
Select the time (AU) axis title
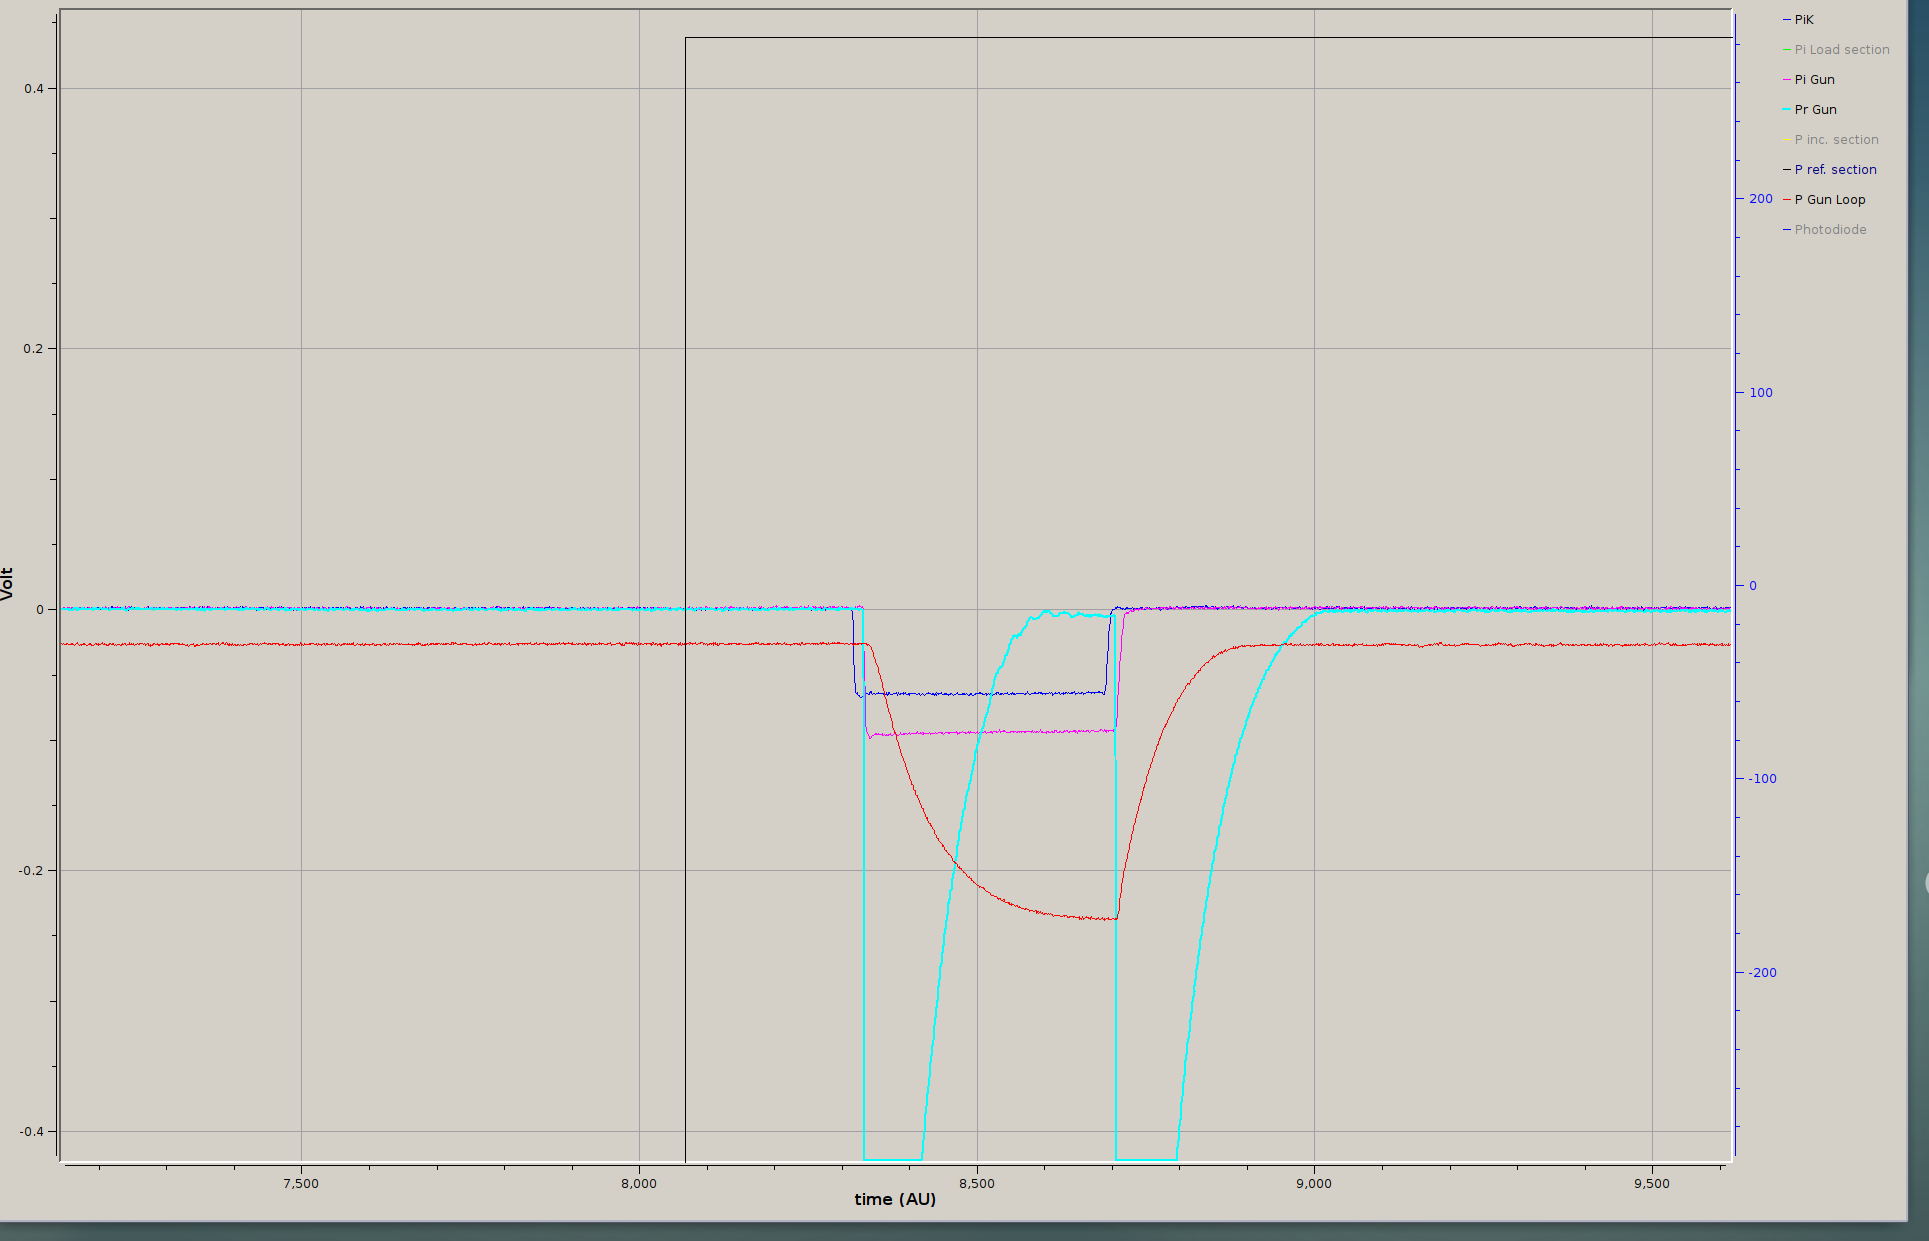895,1199
